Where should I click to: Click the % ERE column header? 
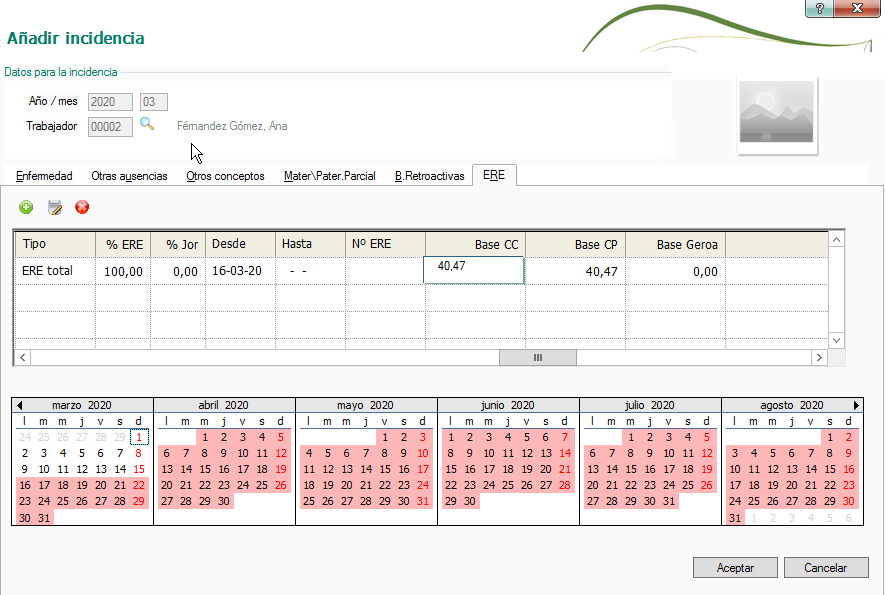click(123, 244)
